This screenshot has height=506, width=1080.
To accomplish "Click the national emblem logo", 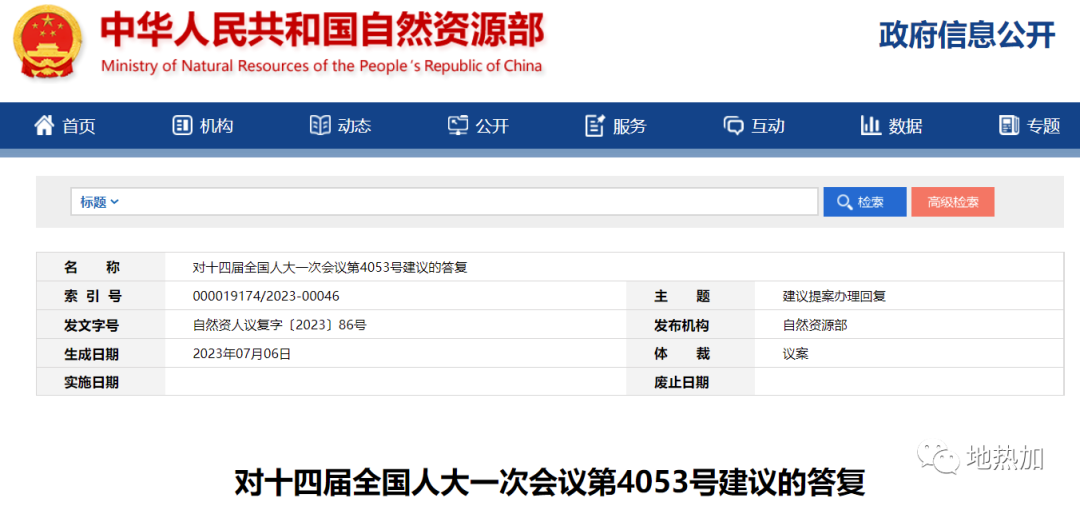I will pyautogui.click(x=48, y=41).
